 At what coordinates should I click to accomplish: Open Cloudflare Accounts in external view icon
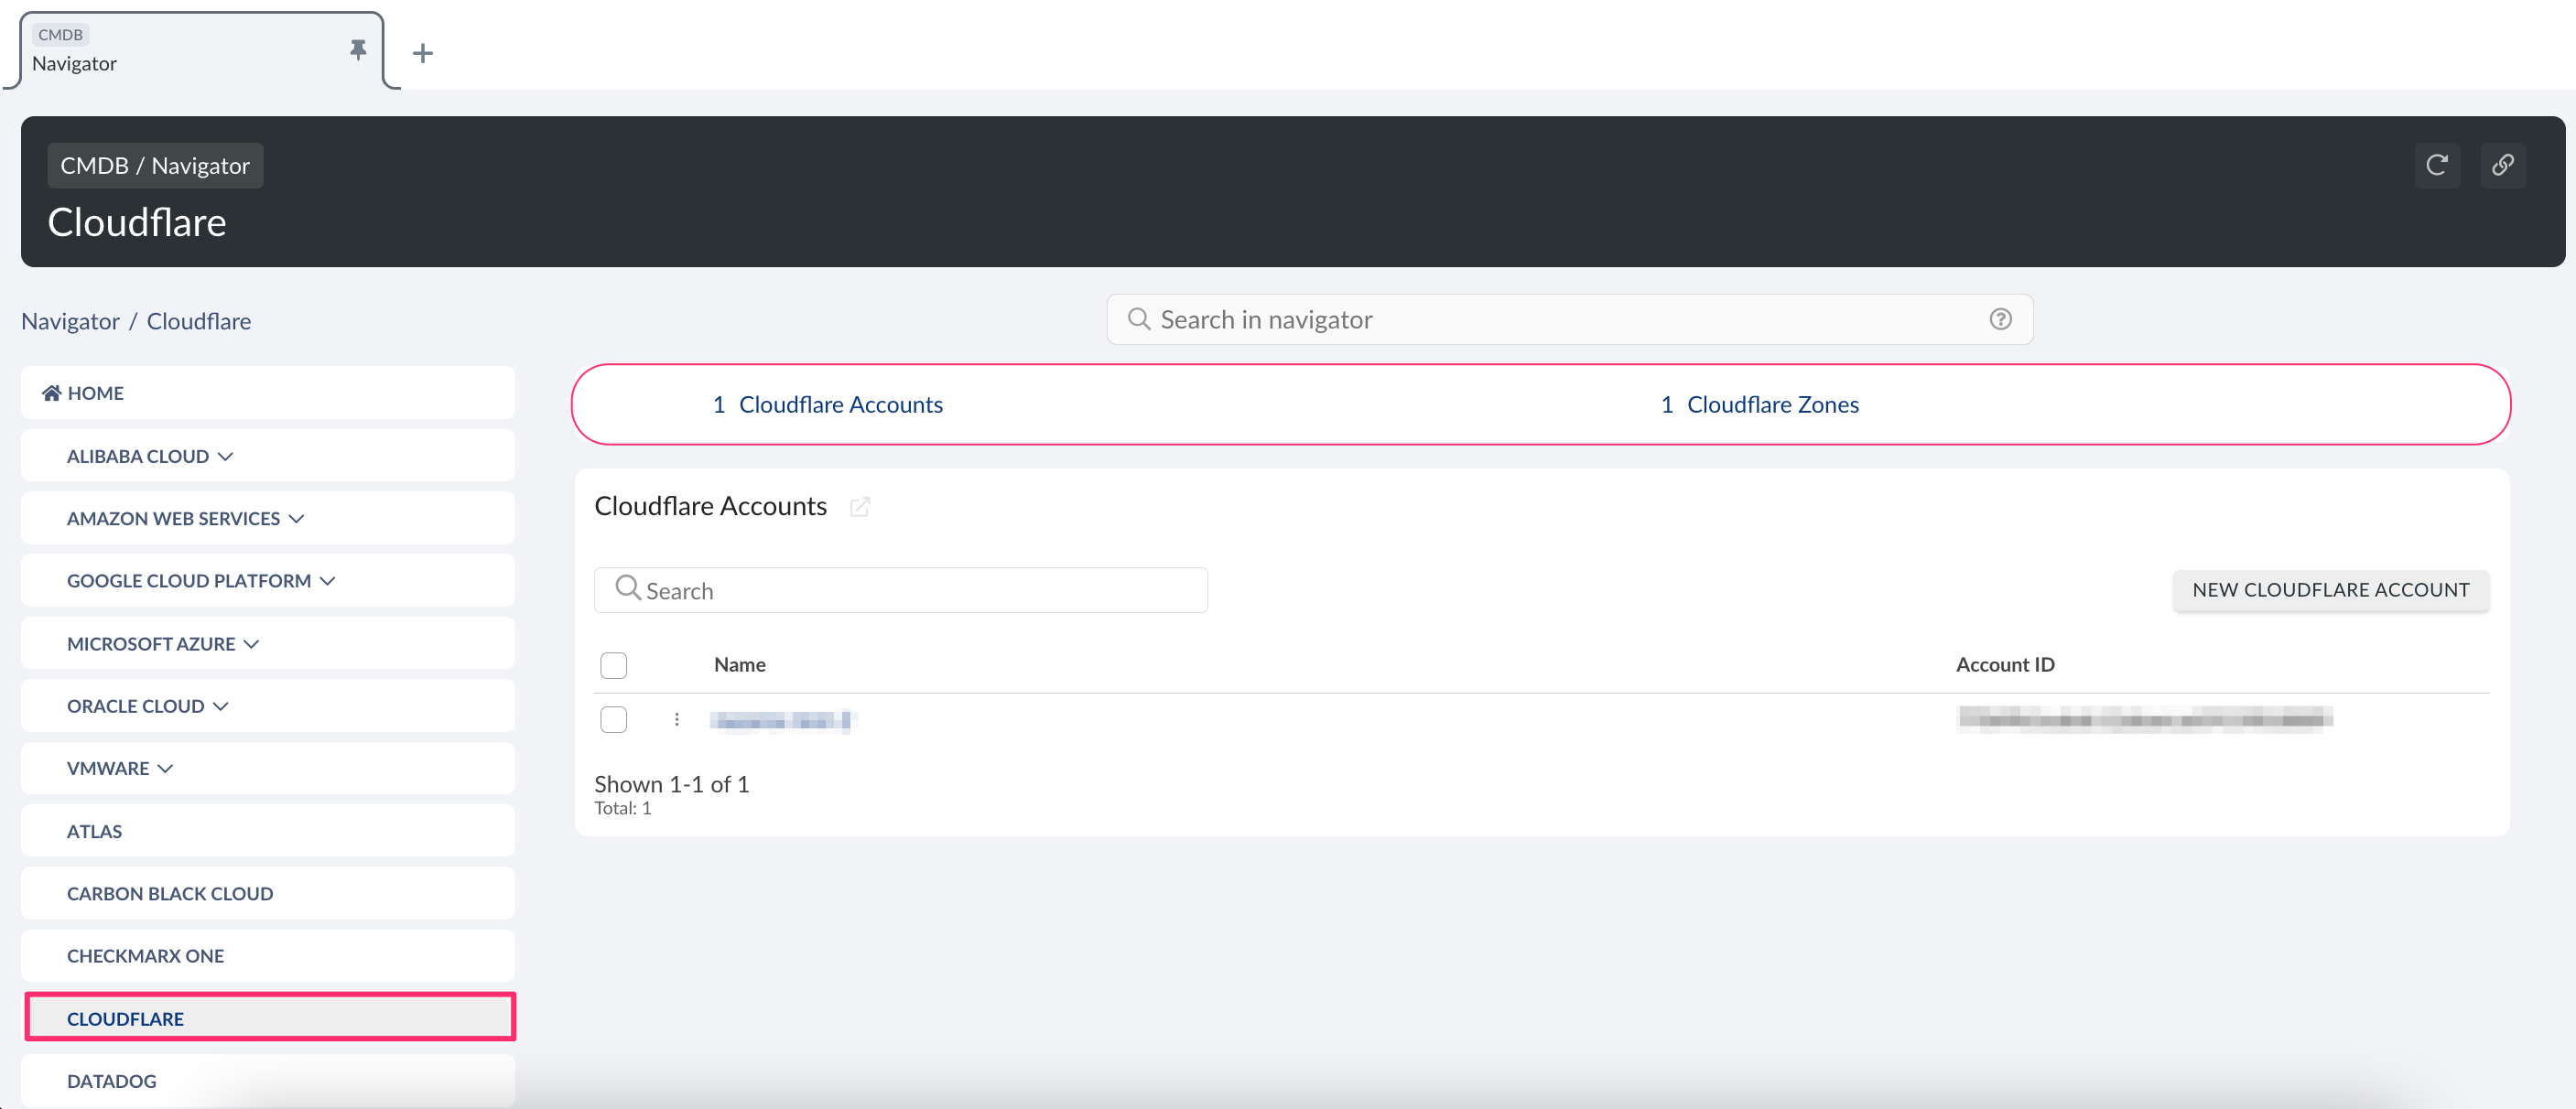859,507
